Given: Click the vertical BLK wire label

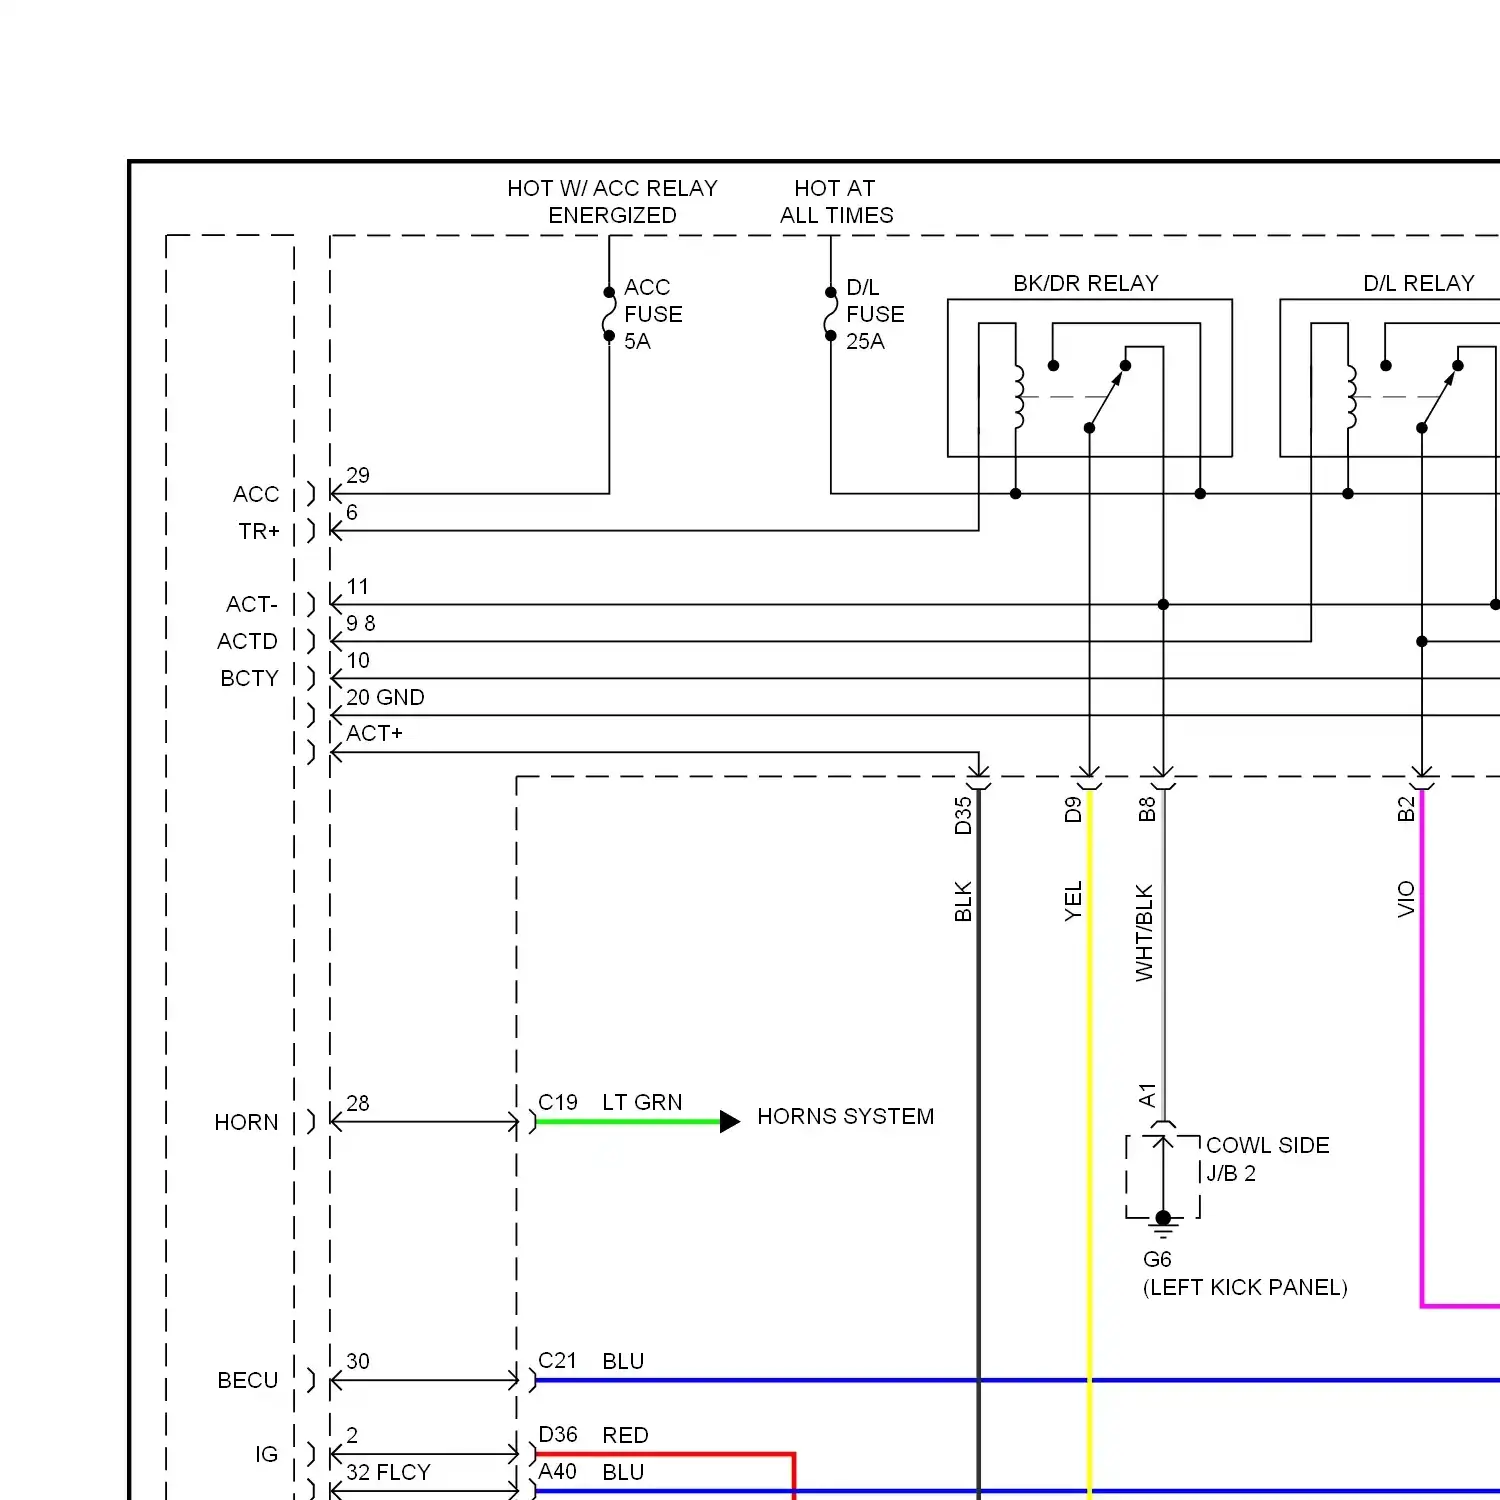Looking at the screenshot, I should [963, 901].
